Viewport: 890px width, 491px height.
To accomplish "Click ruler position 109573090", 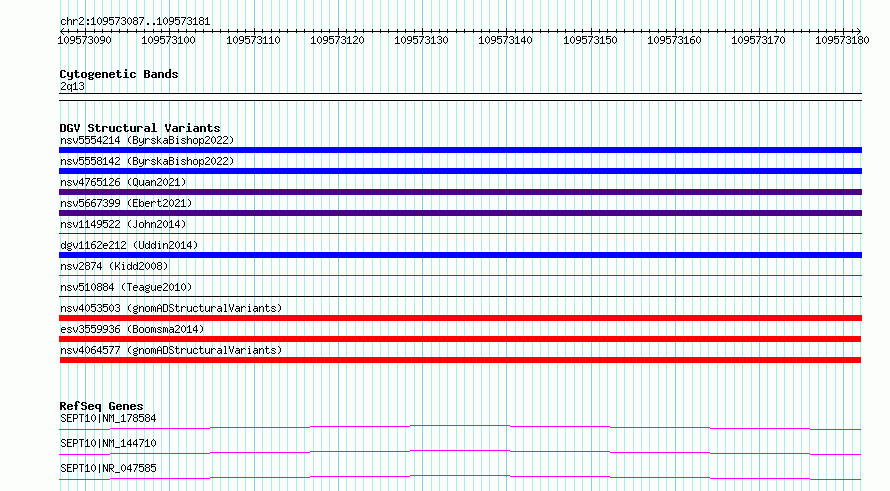I will (x=85, y=40).
